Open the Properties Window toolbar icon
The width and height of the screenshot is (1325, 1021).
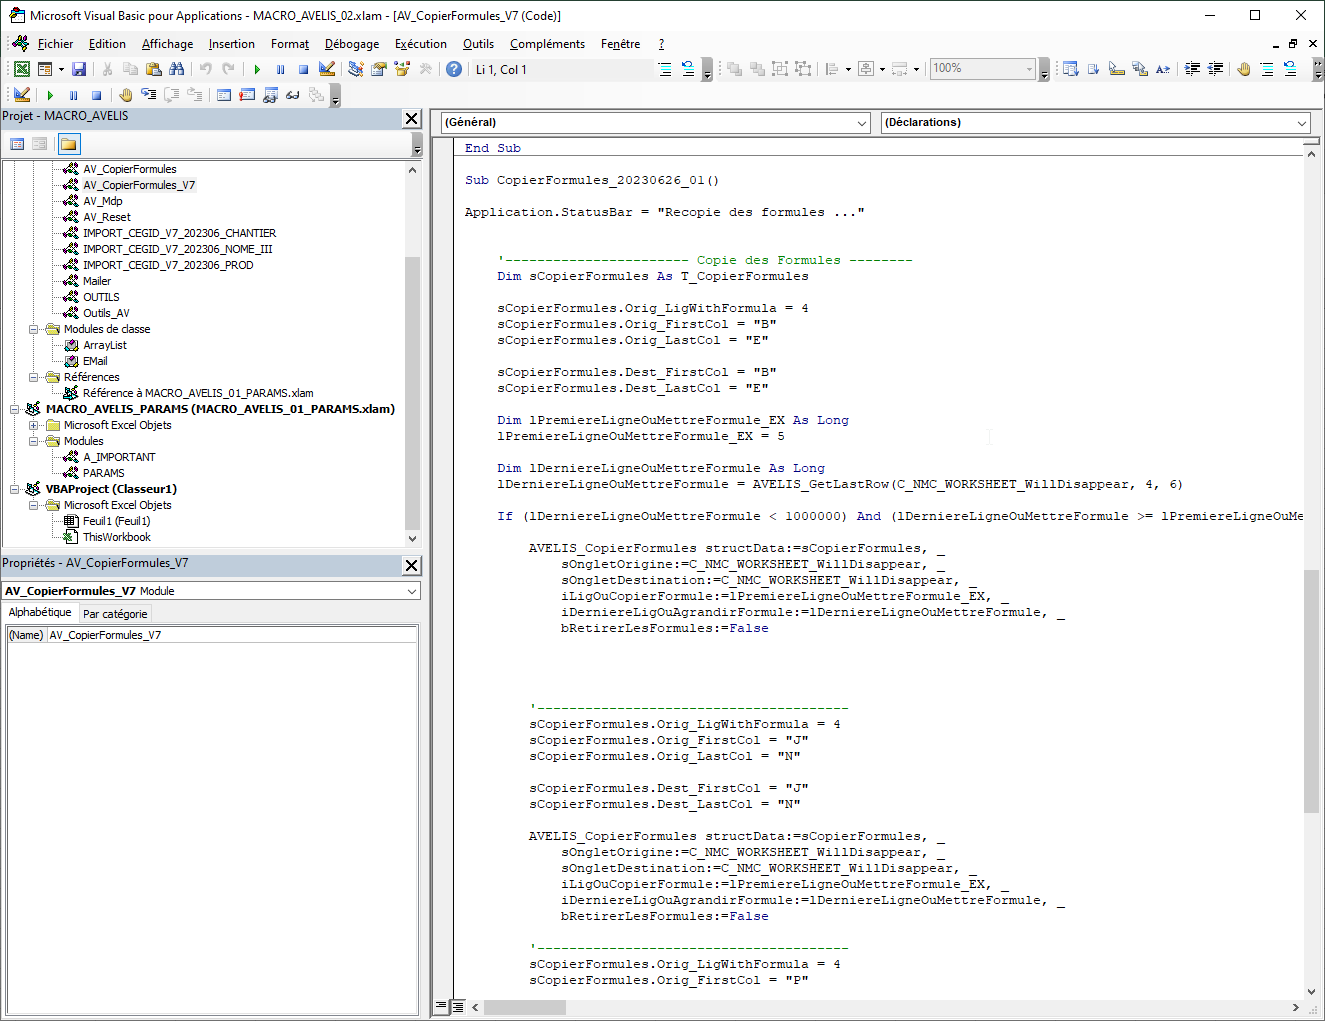(x=379, y=69)
